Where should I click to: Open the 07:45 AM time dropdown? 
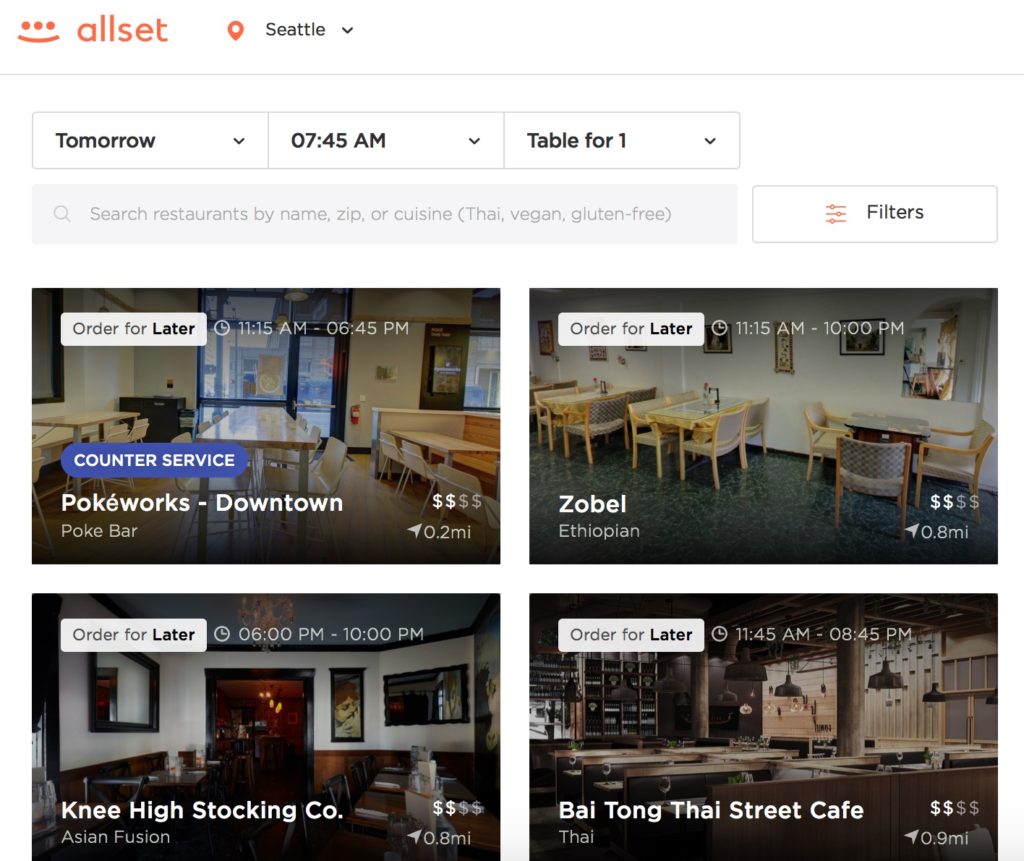pos(386,140)
